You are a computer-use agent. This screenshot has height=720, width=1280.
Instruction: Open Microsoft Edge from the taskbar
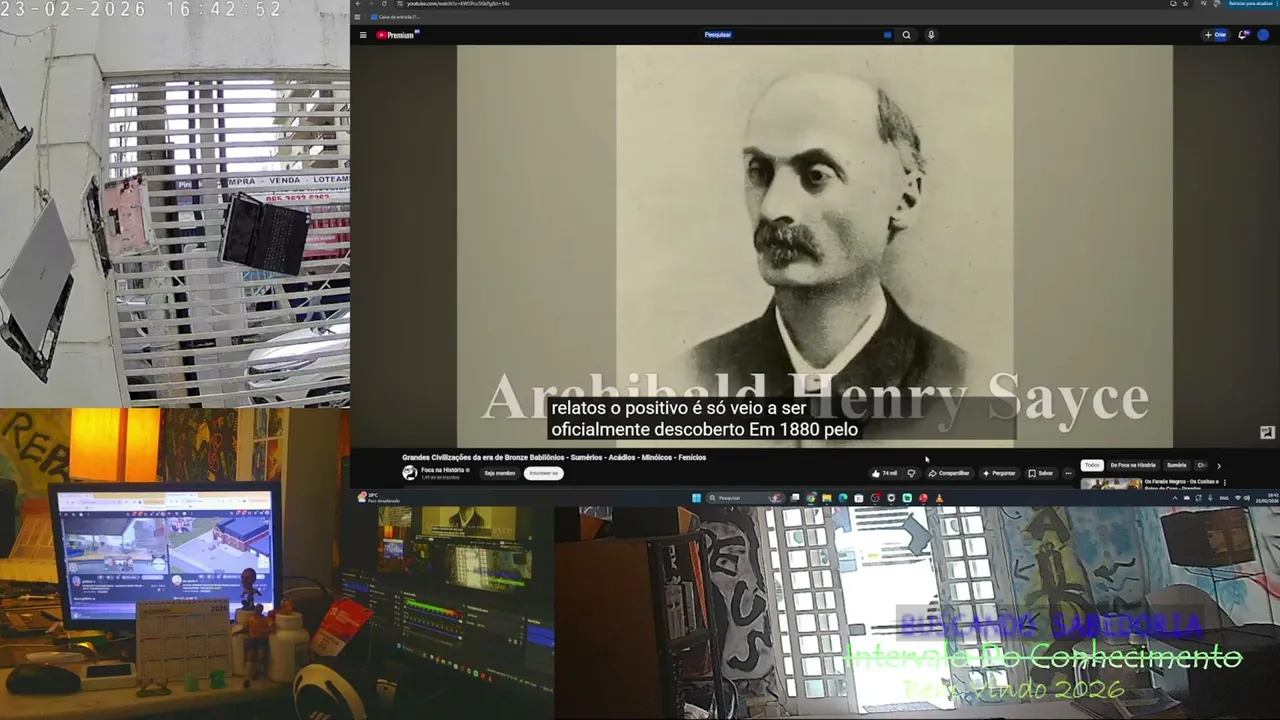click(843, 498)
